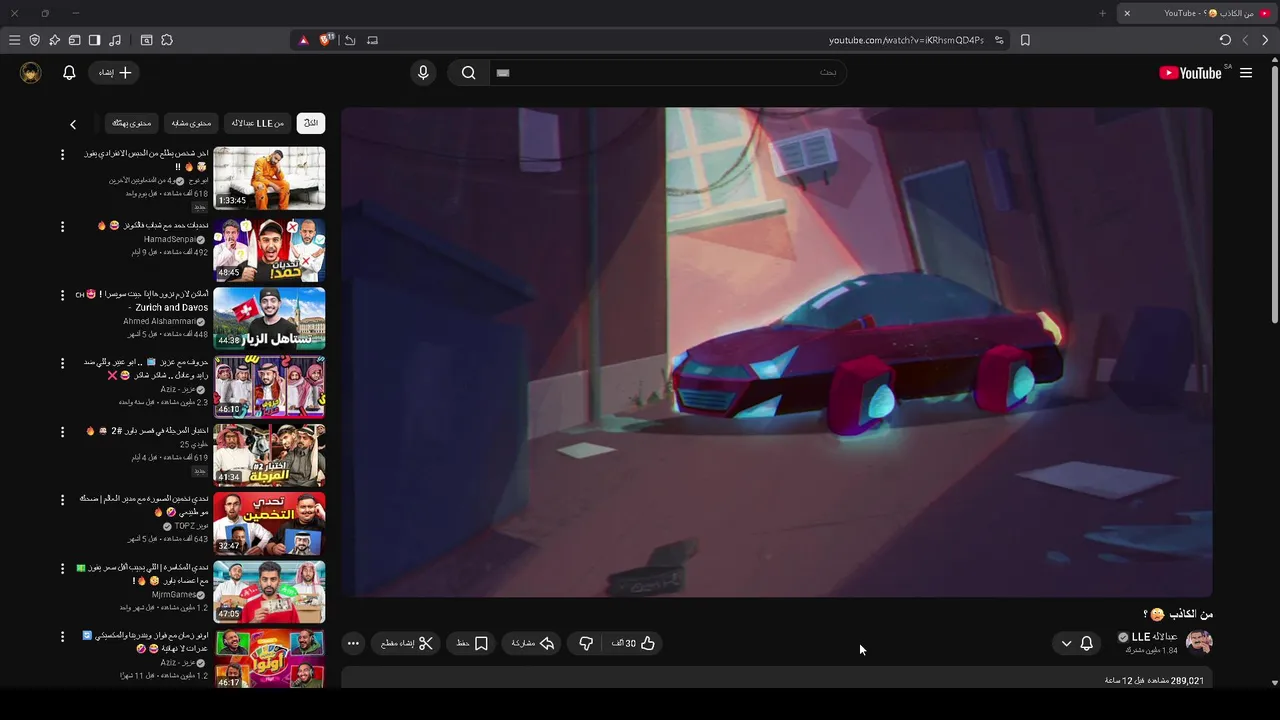Close the YouTube browser tab
The height and width of the screenshot is (720, 1280).
[x=1127, y=13]
